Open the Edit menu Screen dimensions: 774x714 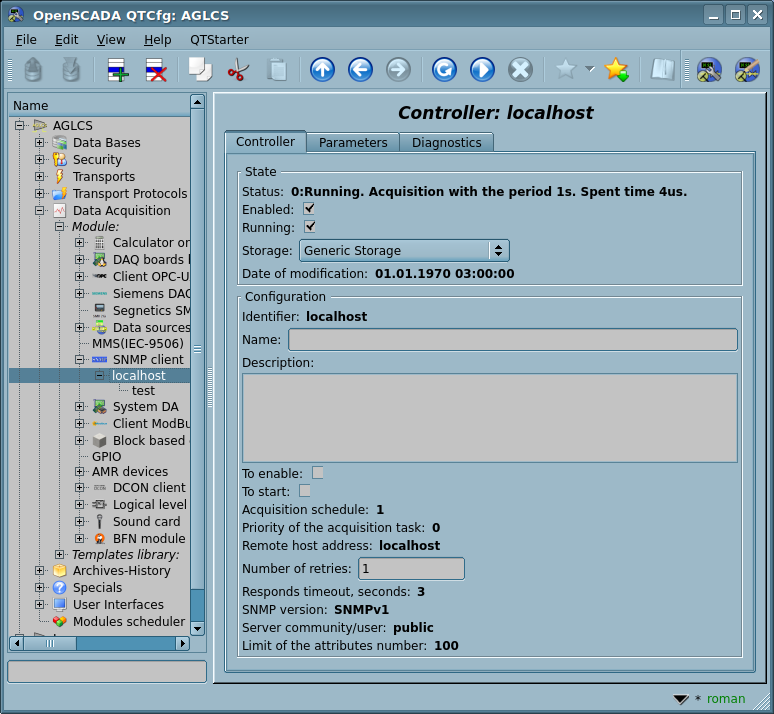pyautogui.click(x=66, y=39)
